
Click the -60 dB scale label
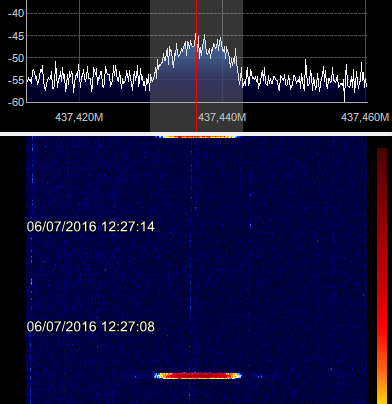[16, 102]
